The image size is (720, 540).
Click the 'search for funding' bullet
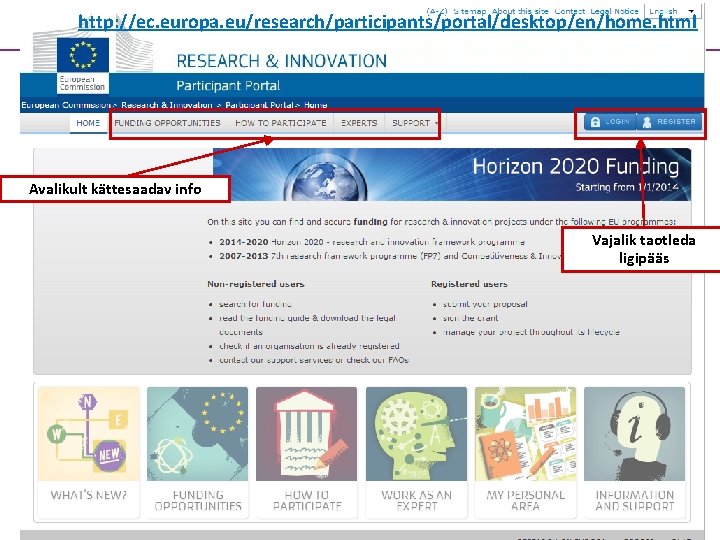click(x=255, y=304)
